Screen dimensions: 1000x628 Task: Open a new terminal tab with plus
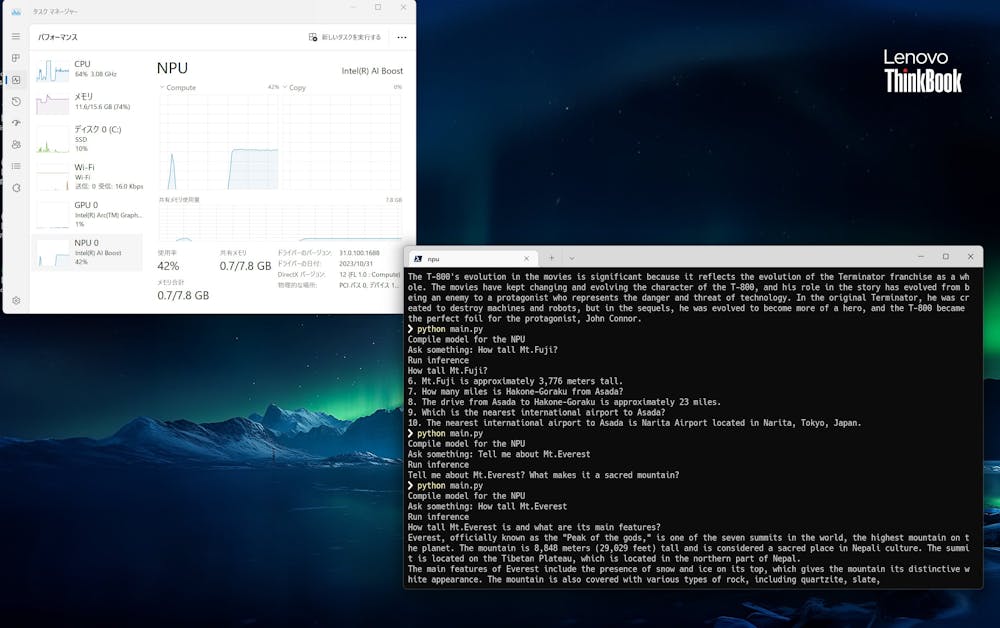tap(552, 258)
